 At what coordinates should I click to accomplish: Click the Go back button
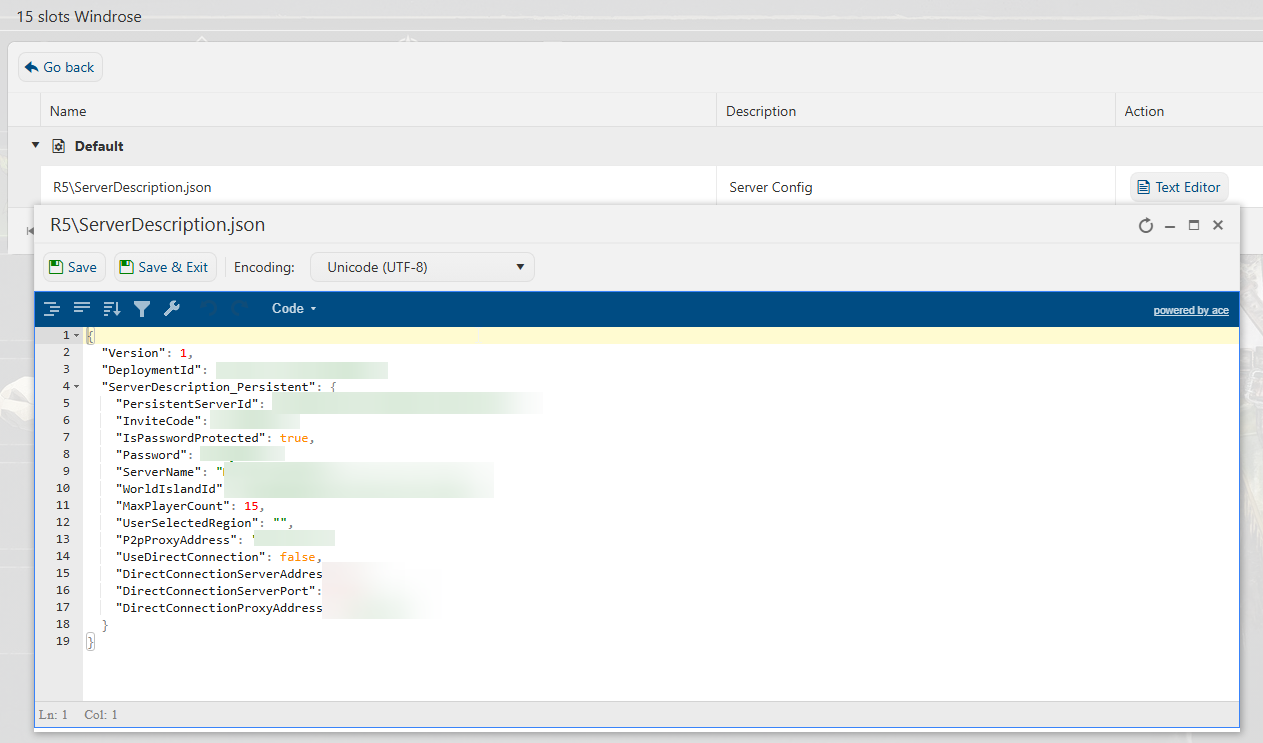click(60, 67)
